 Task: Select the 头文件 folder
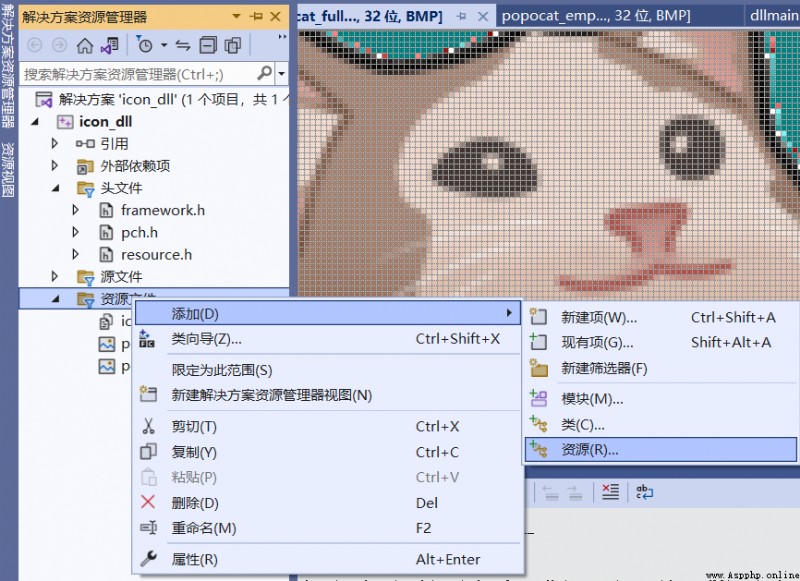121,188
